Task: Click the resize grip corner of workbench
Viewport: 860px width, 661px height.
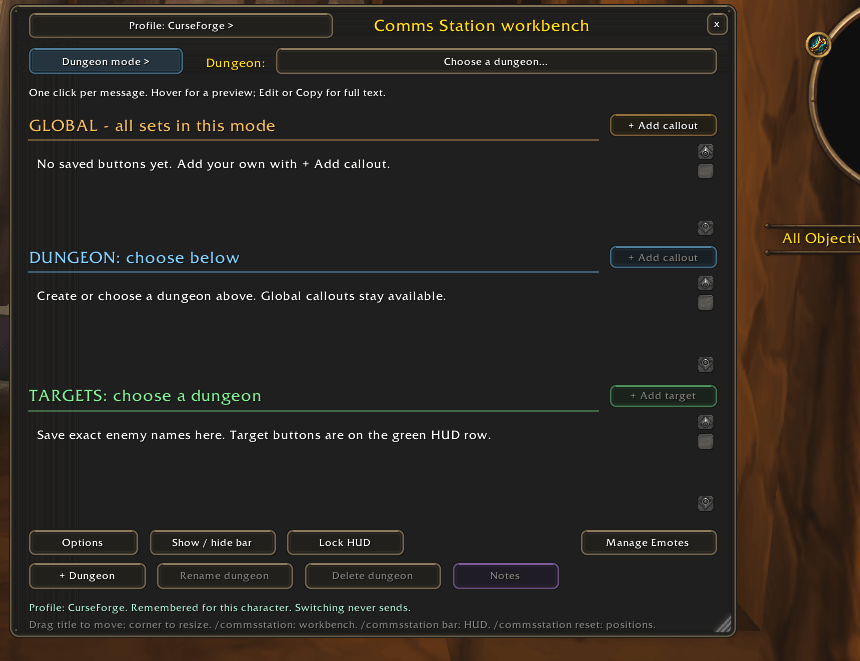Action: 723,624
